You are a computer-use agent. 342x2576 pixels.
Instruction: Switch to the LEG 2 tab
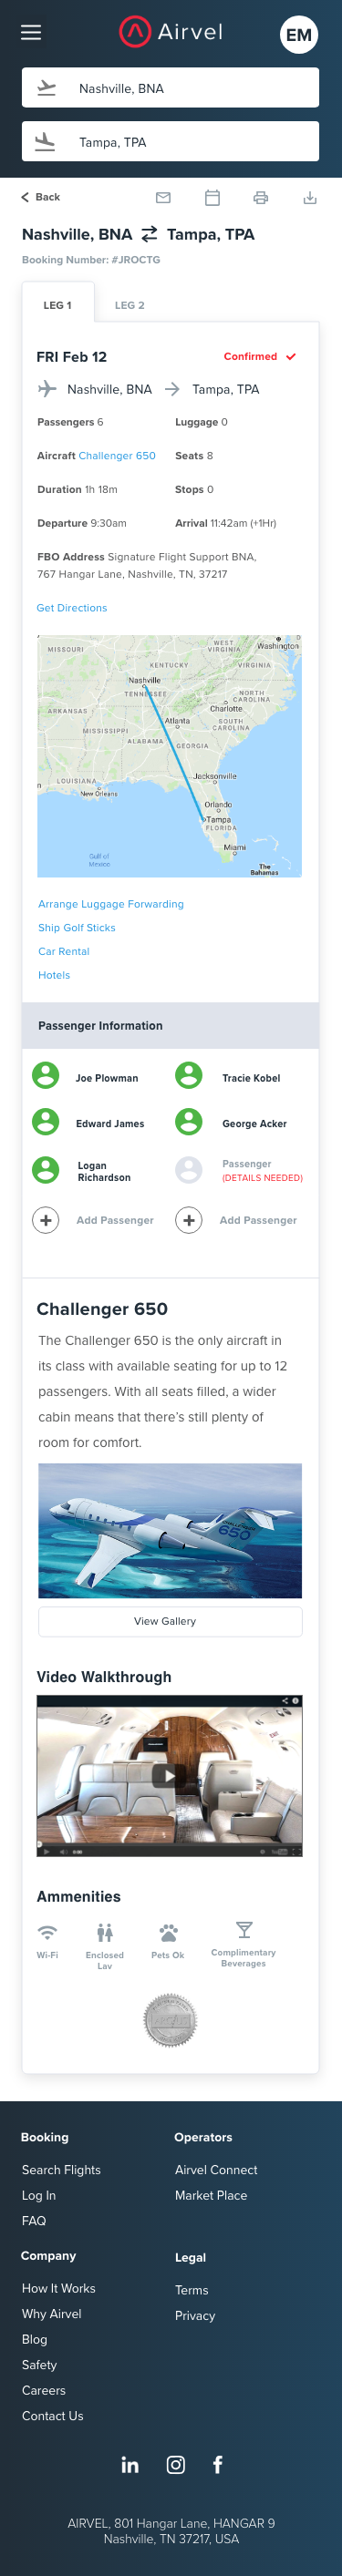(129, 305)
